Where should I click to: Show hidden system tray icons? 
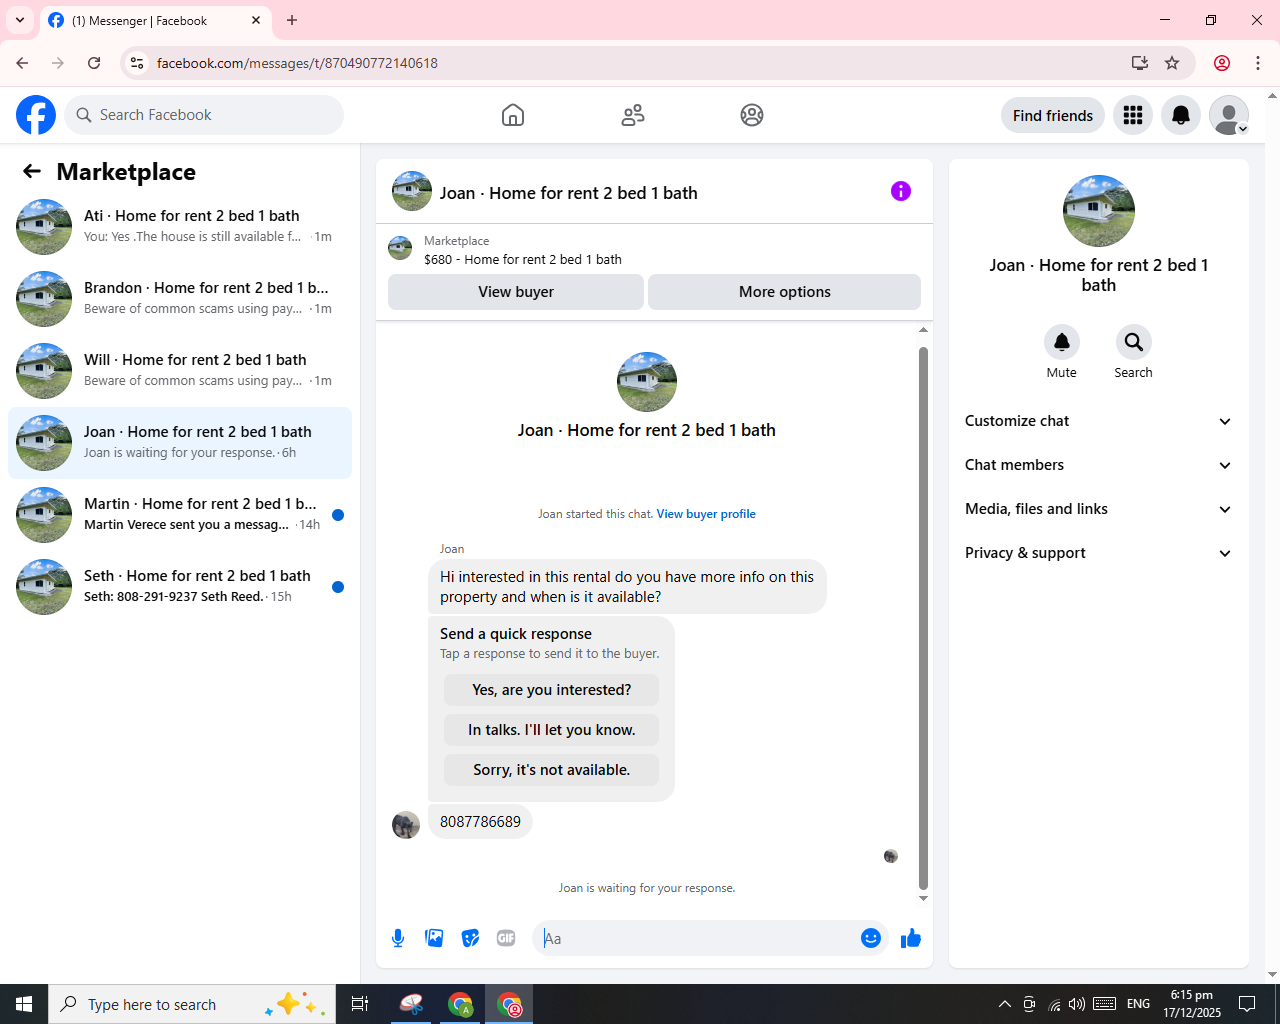coord(1004,1004)
